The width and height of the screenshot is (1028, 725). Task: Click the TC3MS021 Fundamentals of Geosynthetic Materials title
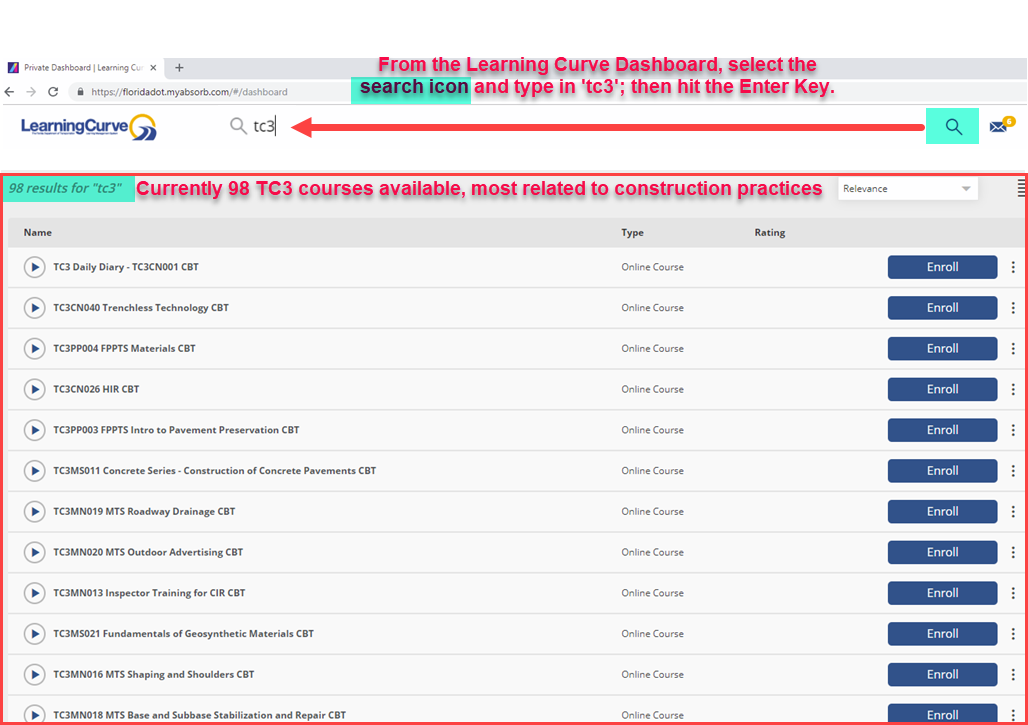(x=183, y=634)
